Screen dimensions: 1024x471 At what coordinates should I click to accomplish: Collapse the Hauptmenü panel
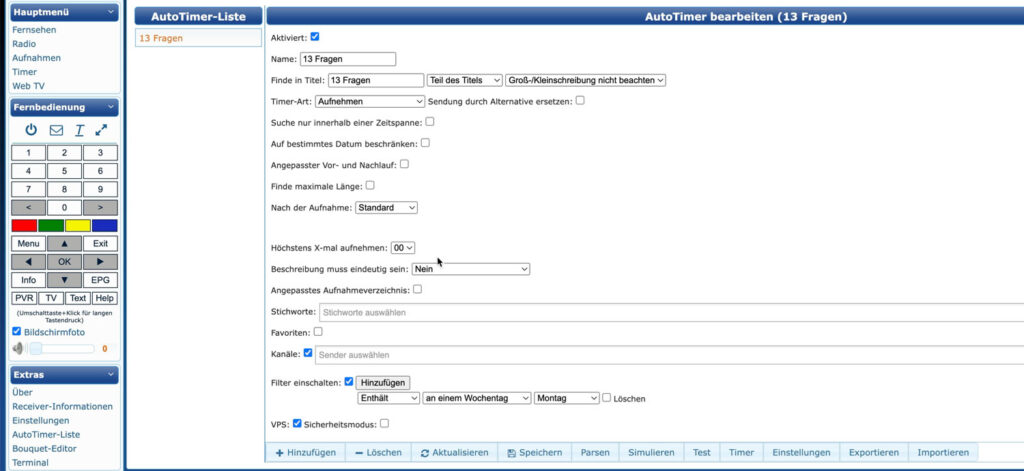coord(111,13)
